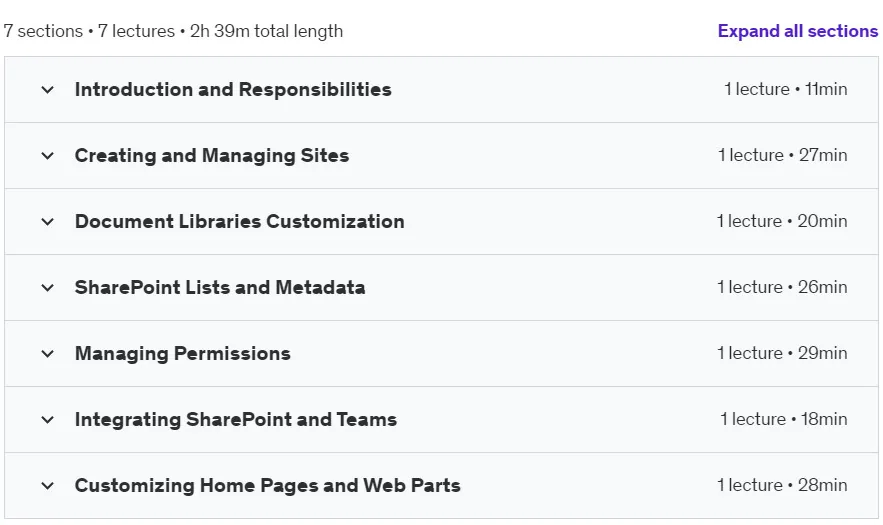
Task: Click the 1 lecture 27min label
Action: (782, 155)
